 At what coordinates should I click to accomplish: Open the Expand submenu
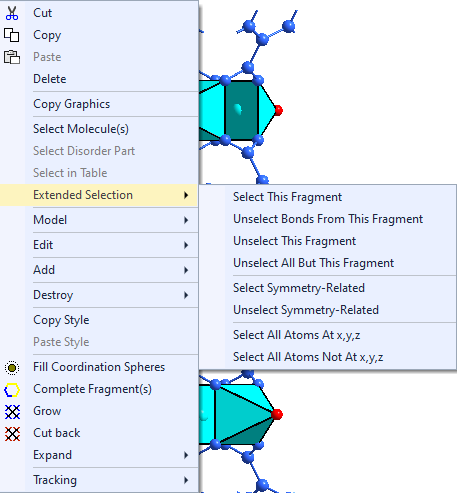(99, 455)
